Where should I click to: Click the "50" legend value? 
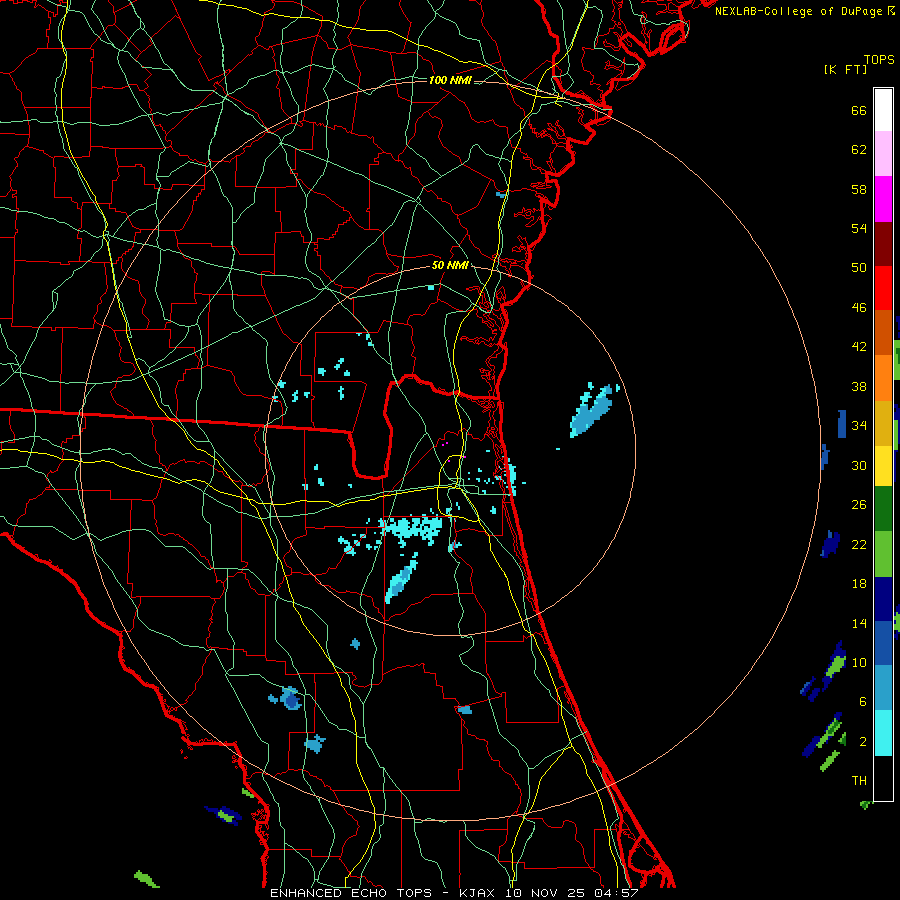859,268
